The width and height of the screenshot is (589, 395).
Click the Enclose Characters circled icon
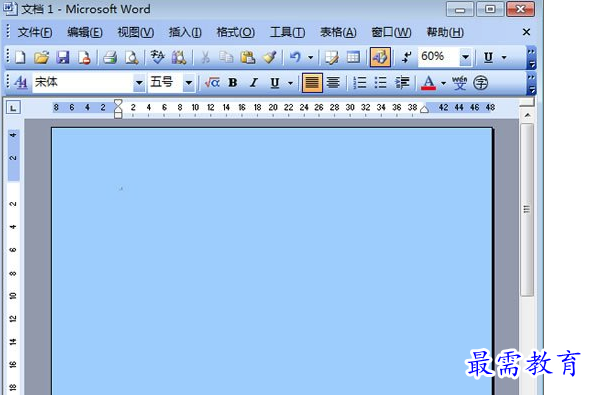pyautogui.click(x=480, y=82)
